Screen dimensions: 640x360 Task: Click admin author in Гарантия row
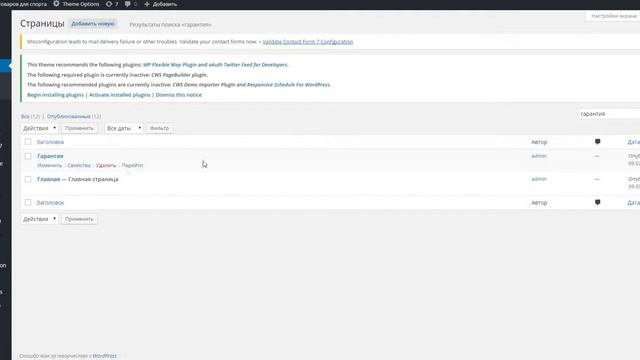pos(539,156)
